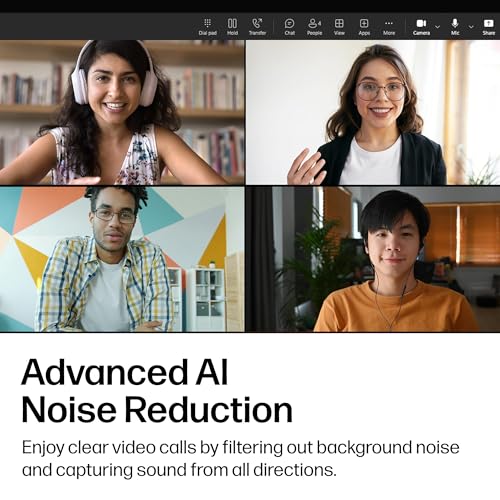Screen dimensions: 500x500
Task: Open the Dial pad
Action: [x=208, y=27]
